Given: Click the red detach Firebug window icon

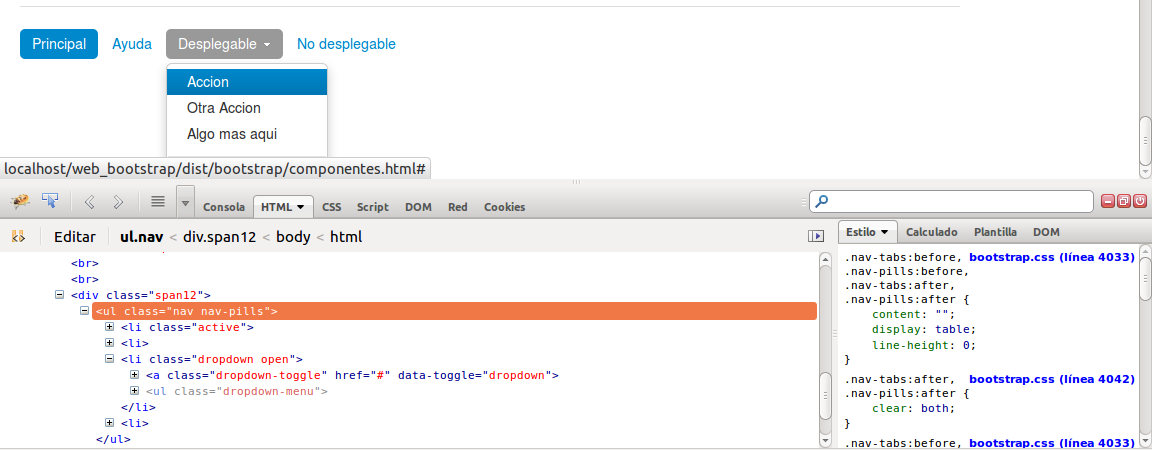Looking at the screenshot, I should pos(1123,201).
